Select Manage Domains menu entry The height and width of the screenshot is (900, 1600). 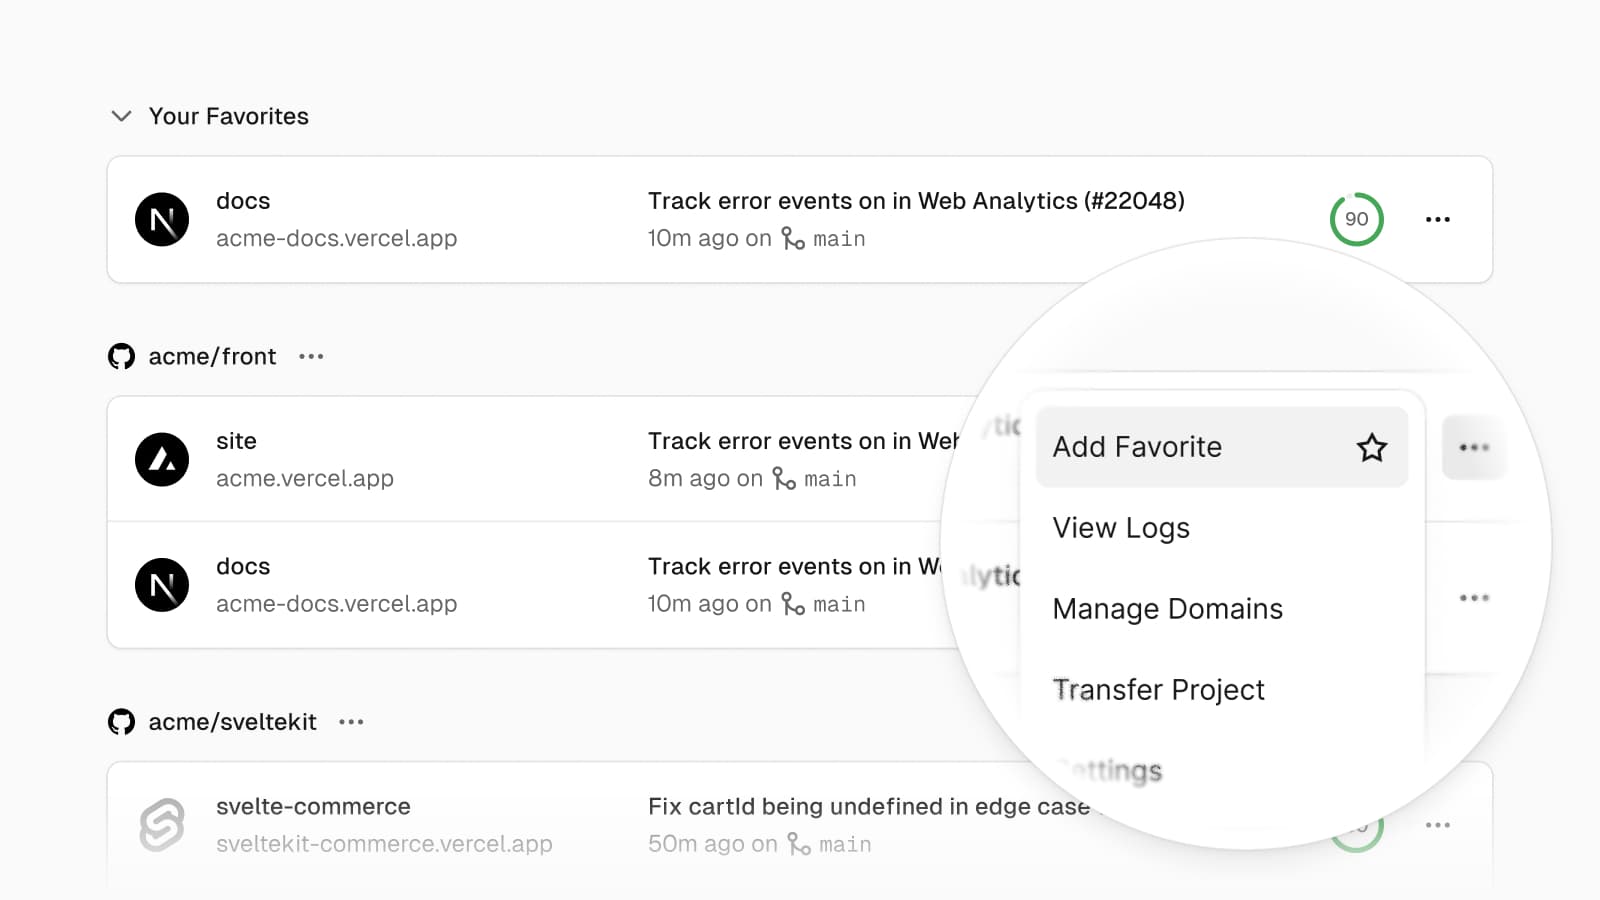[1167, 609]
